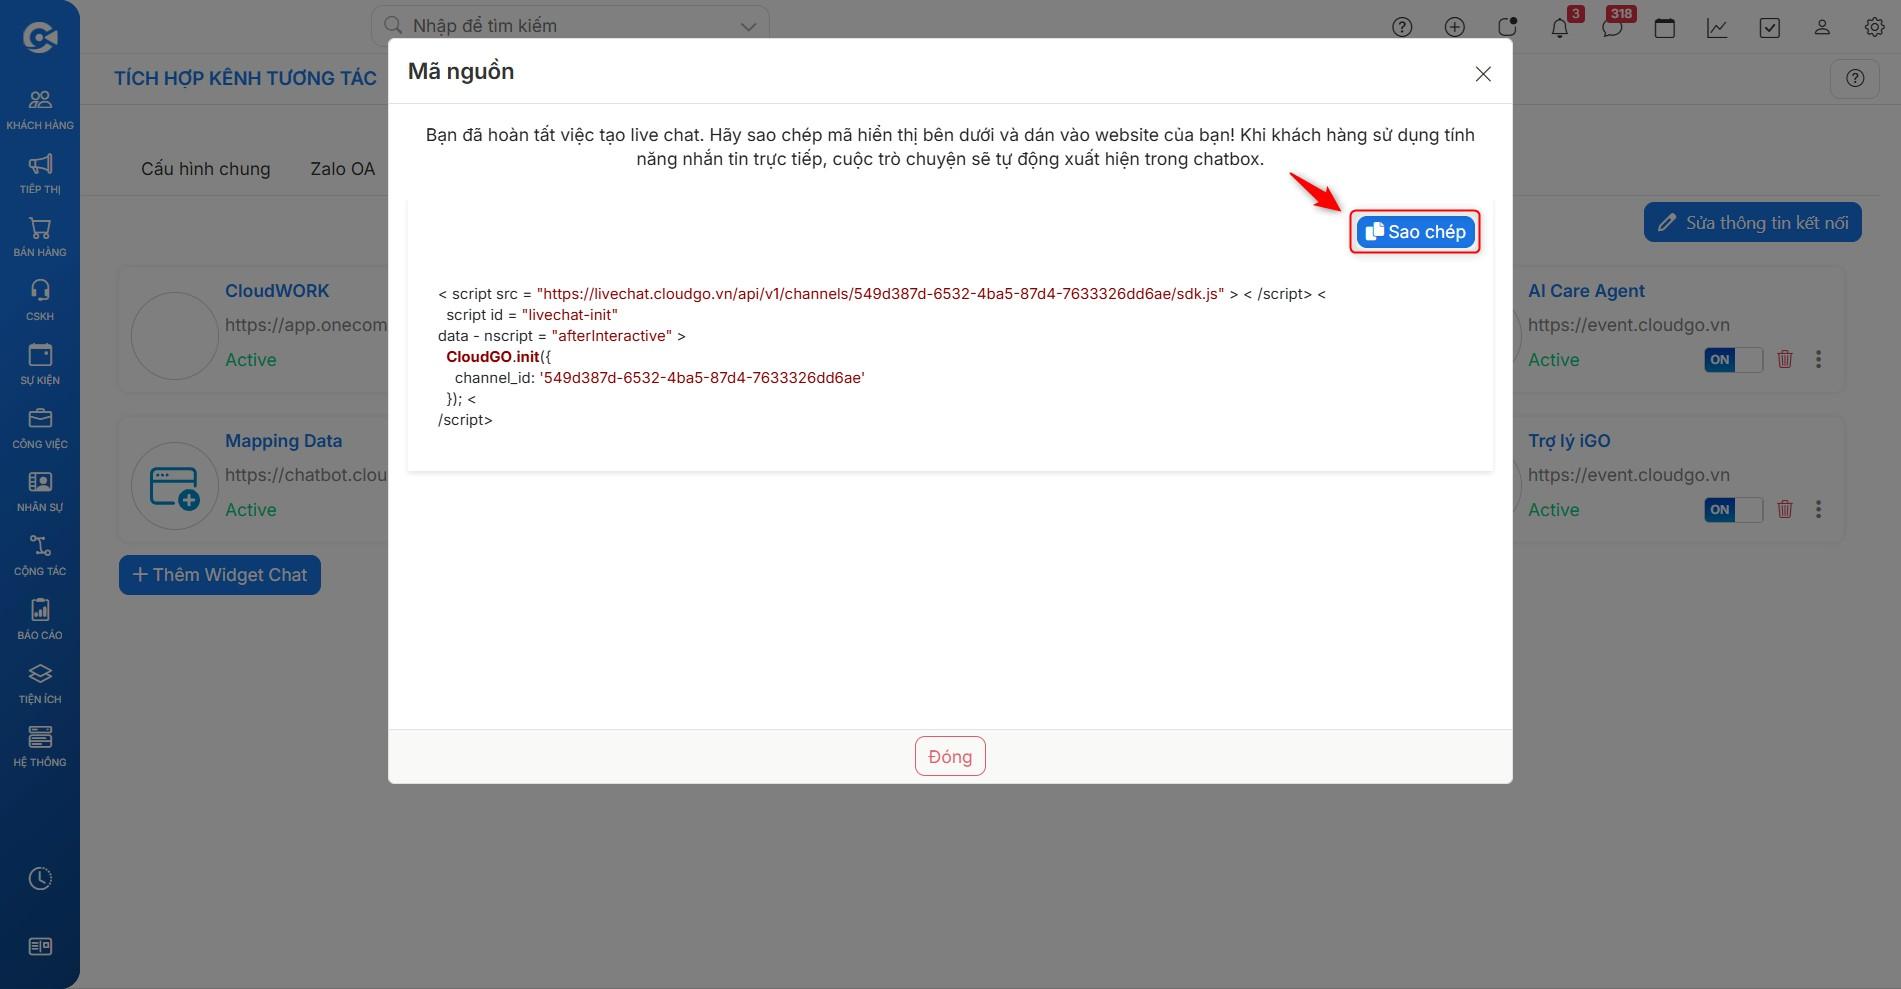
Task: Switch to the Zalo OA tab
Action: tap(343, 169)
